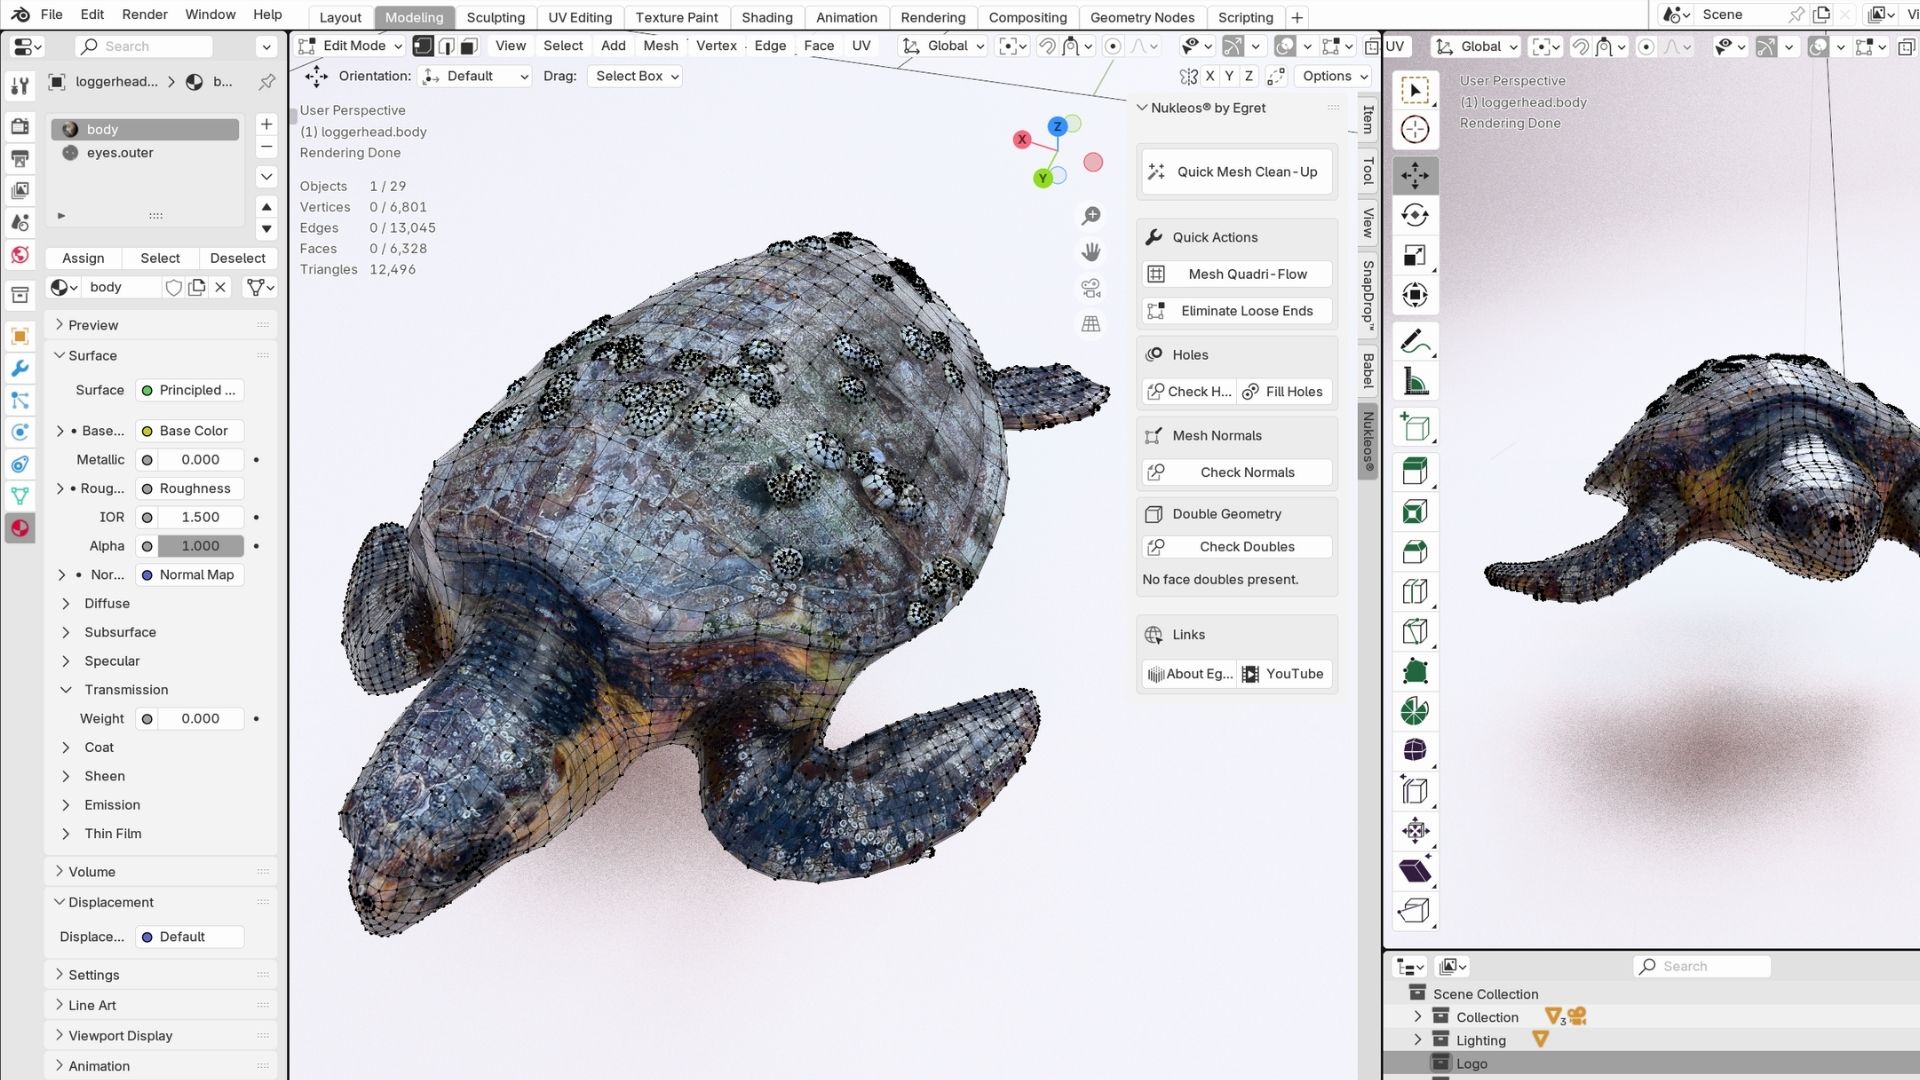The width and height of the screenshot is (1920, 1080).
Task: Select the Cursor tool icon
Action: coord(1414,129)
